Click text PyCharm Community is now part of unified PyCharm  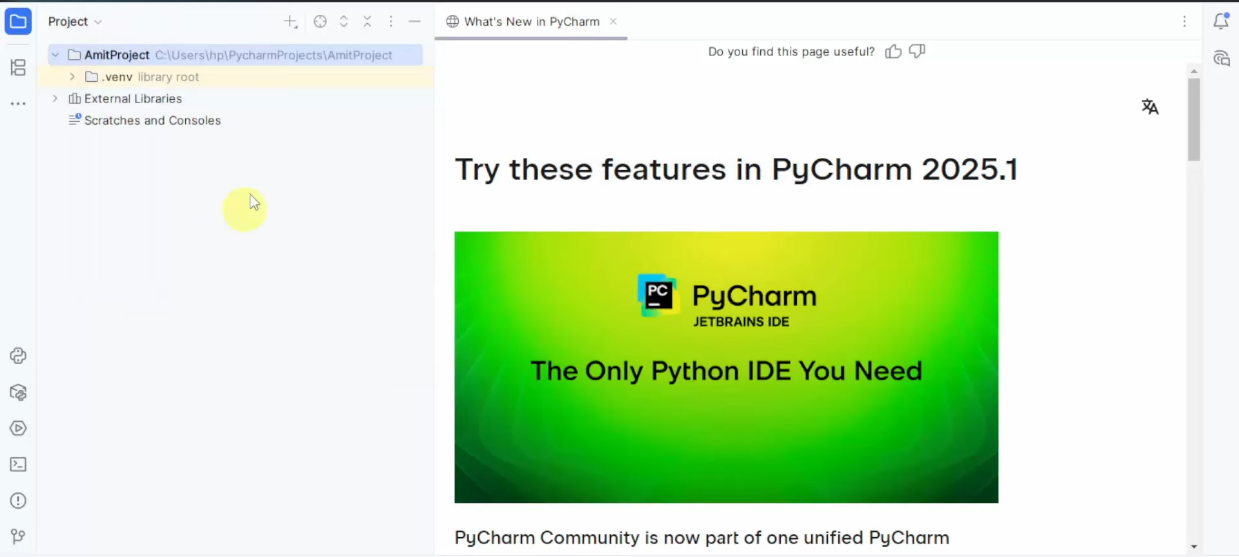click(702, 538)
